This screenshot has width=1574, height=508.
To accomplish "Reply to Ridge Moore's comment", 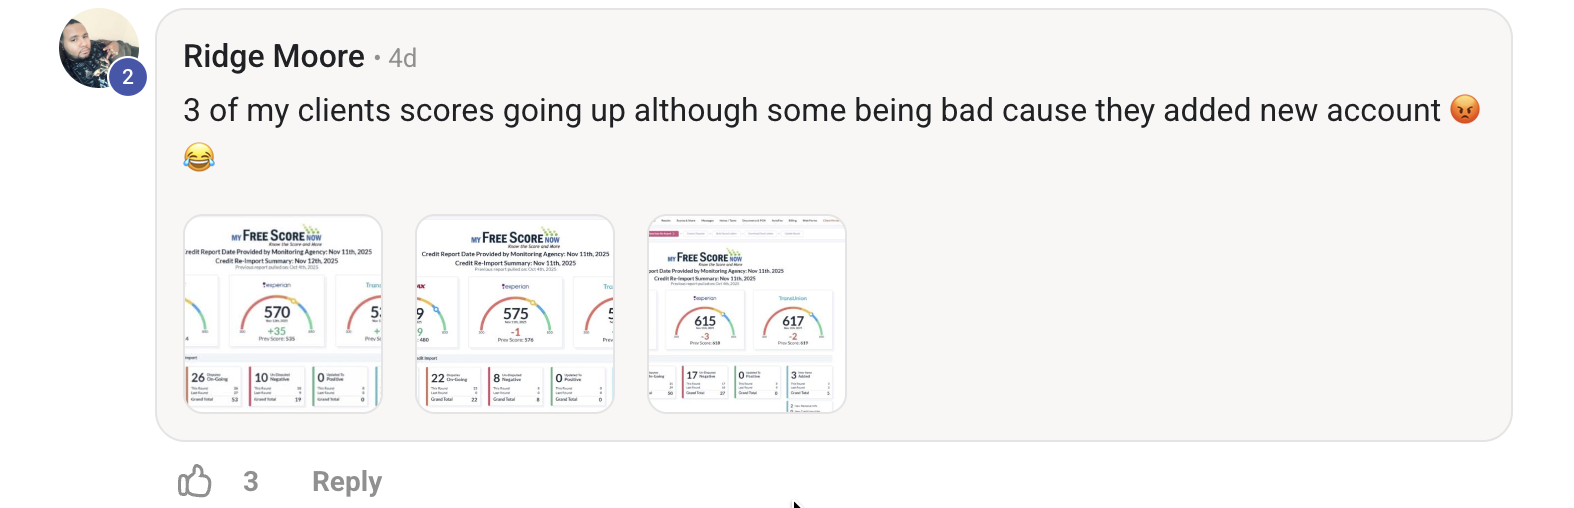I will coord(347,482).
